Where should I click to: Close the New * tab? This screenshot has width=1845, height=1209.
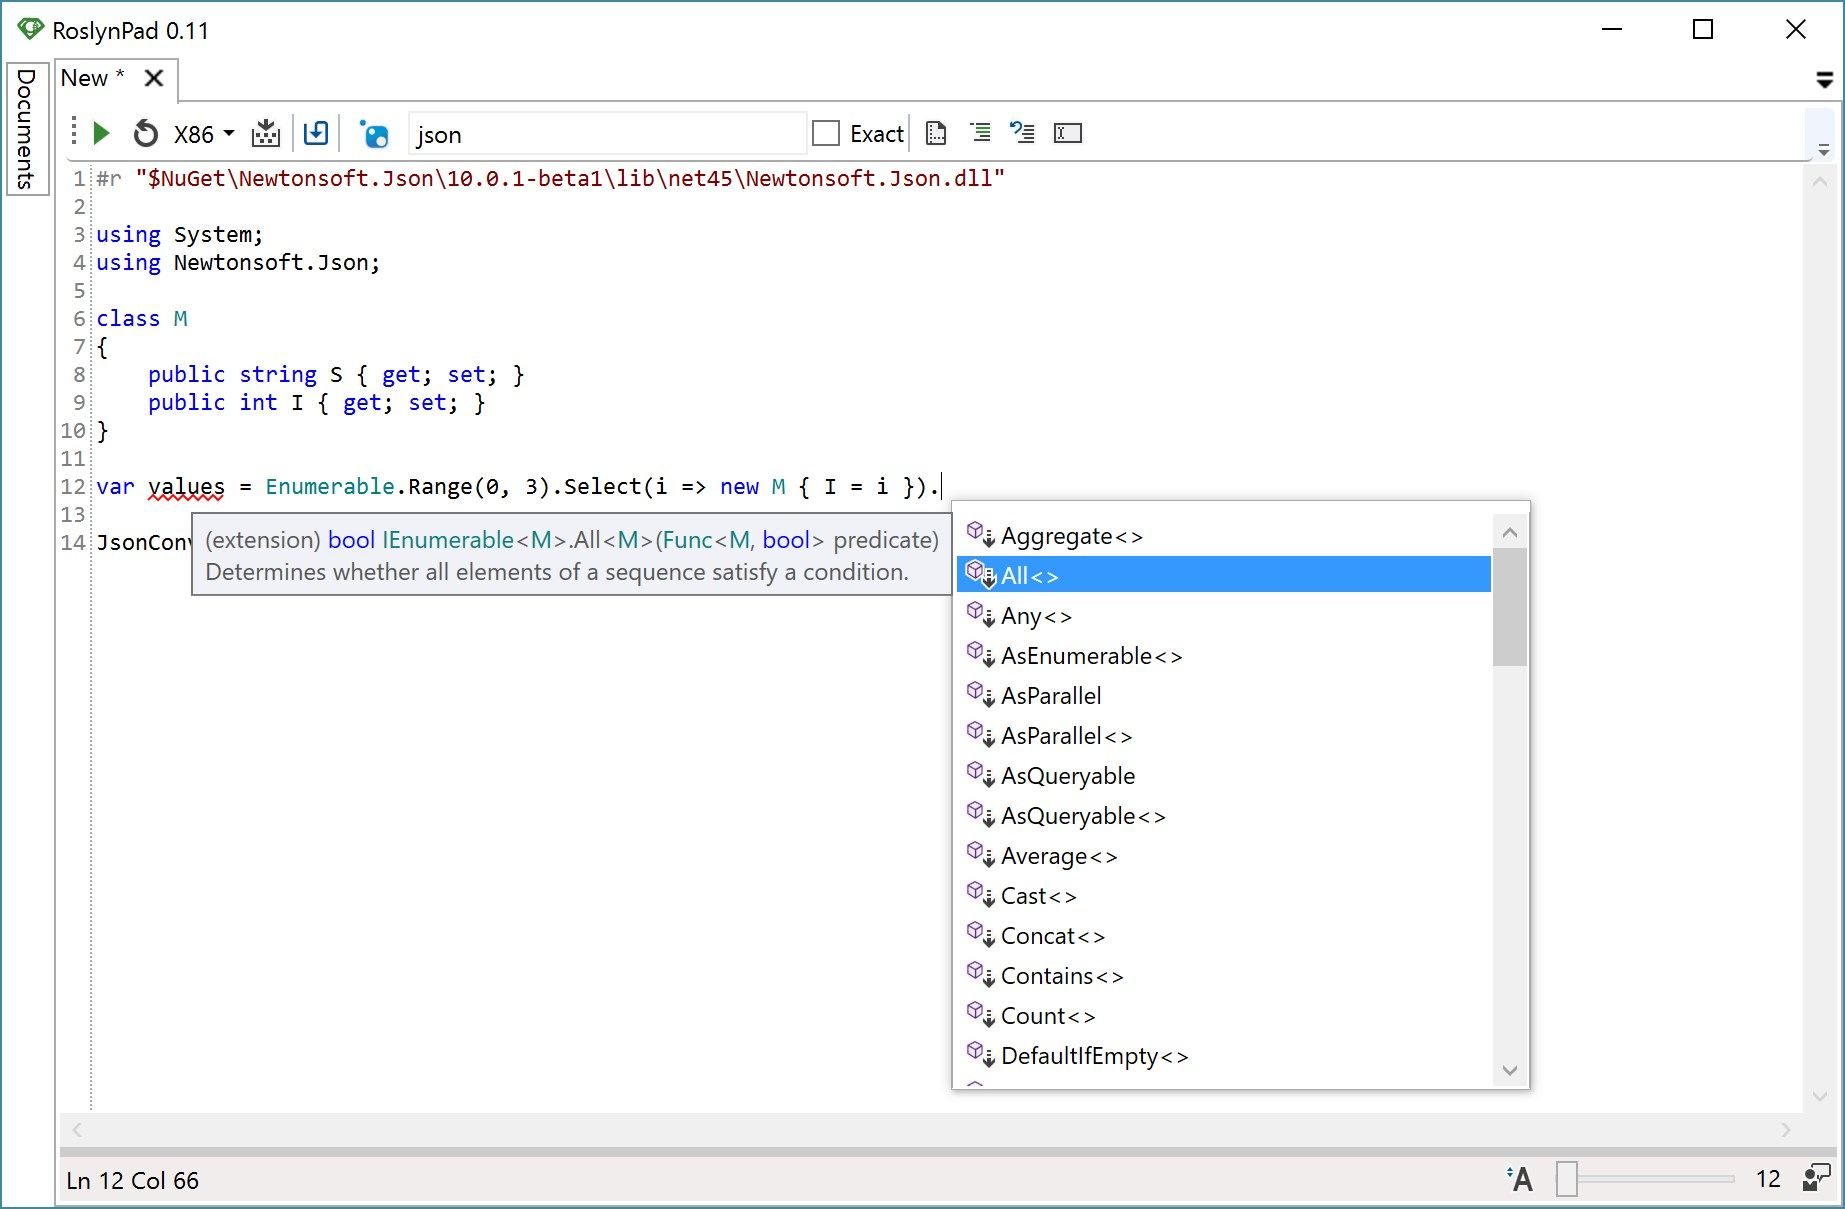(154, 78)
